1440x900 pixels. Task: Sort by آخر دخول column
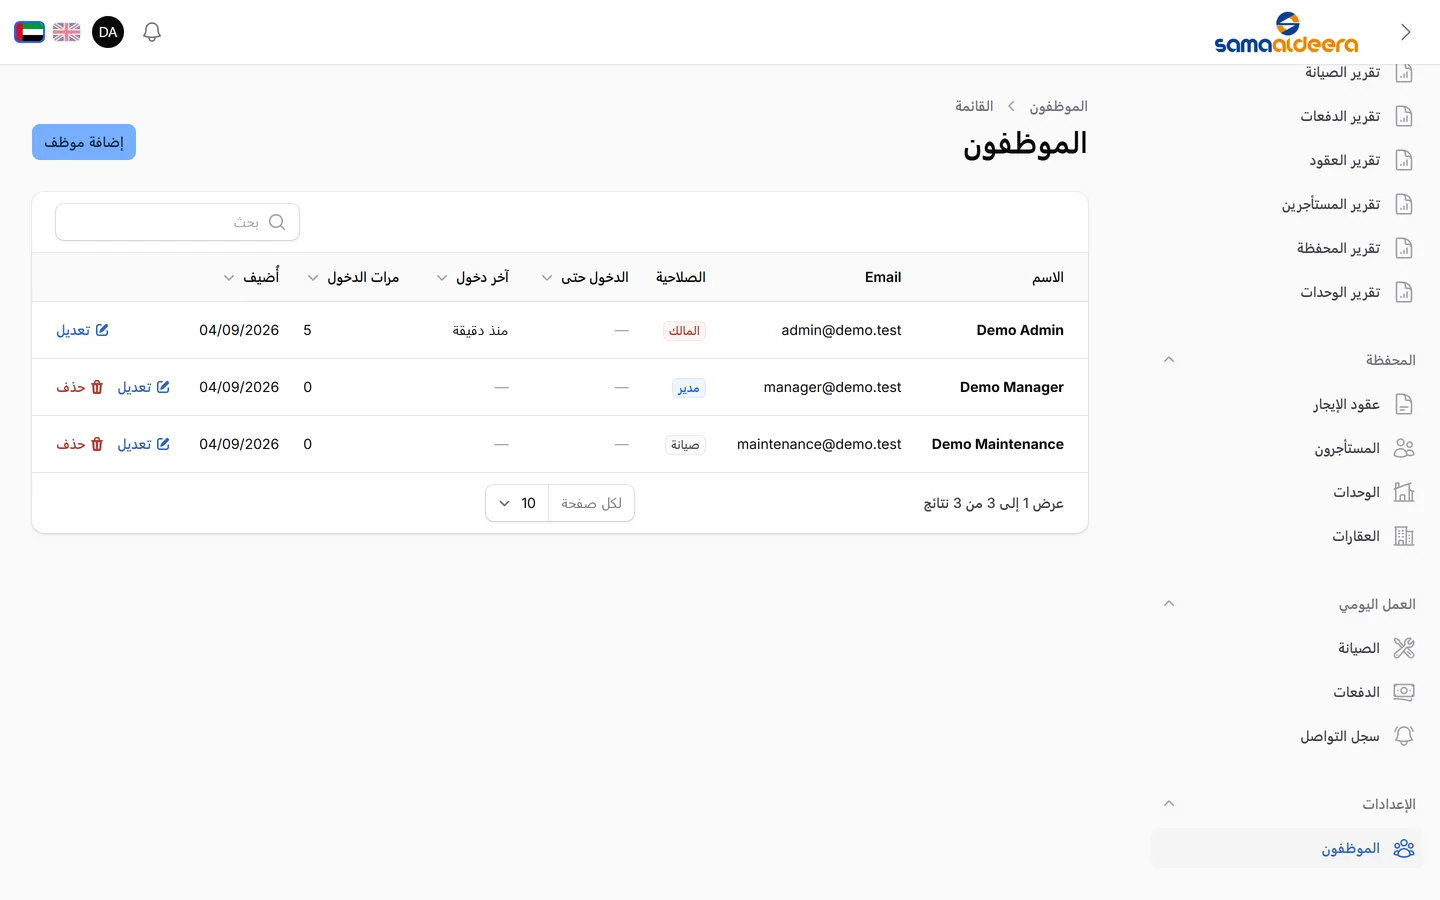pyautogui.click(x=472, y=277)
